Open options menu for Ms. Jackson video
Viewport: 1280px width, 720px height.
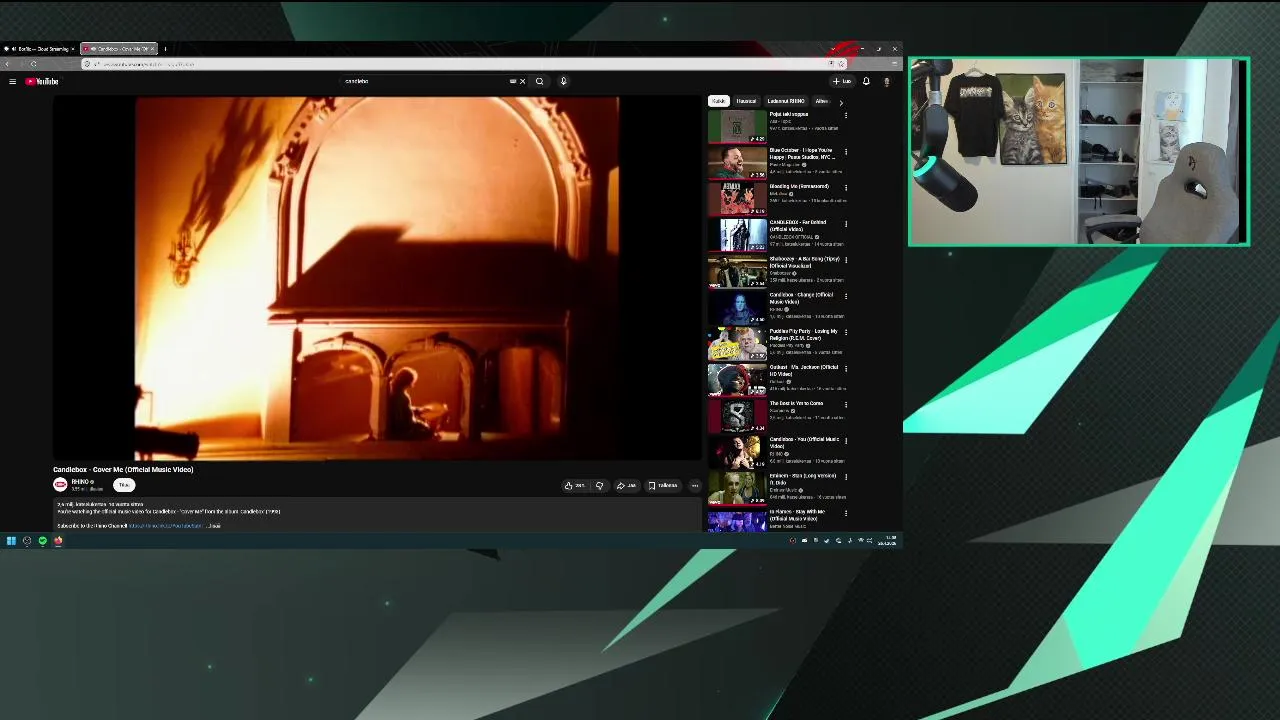tap(846, 369)
